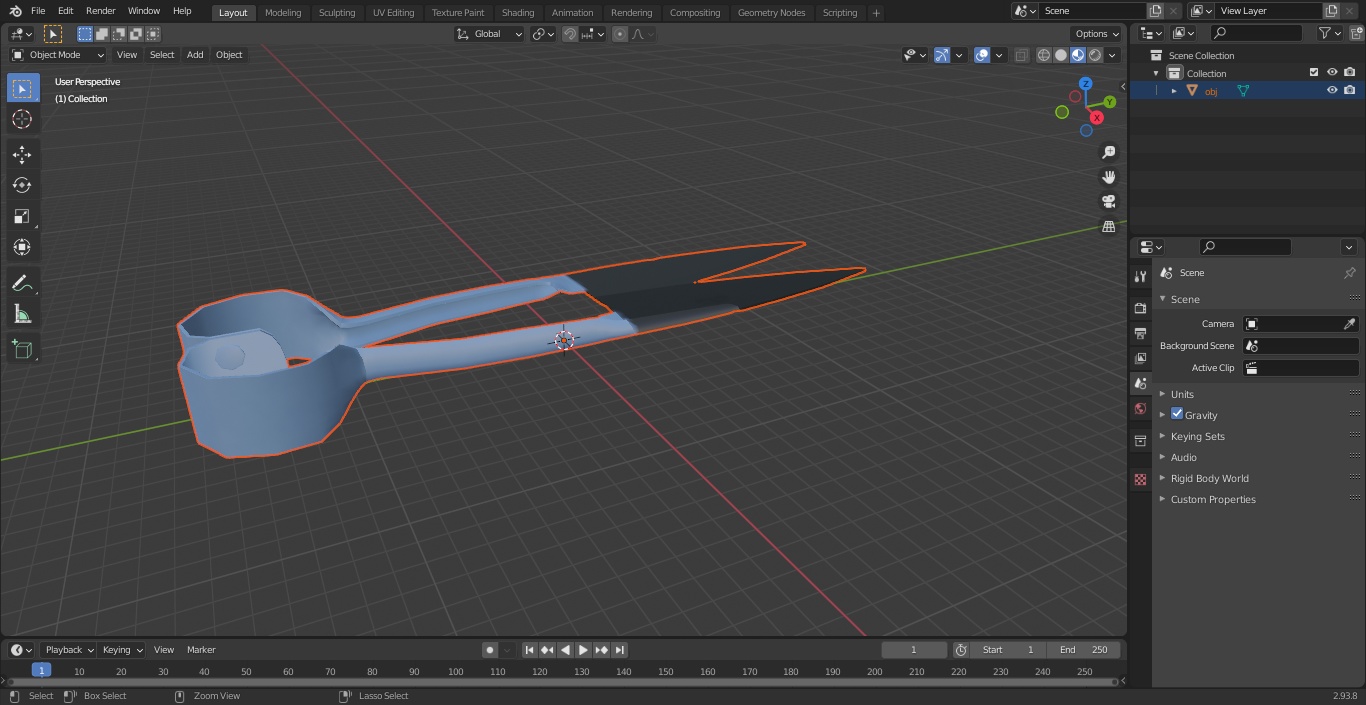Click the pan view hand icon
The height and width of the screenshot is (705, 1366).
(x=1108, y=177)
